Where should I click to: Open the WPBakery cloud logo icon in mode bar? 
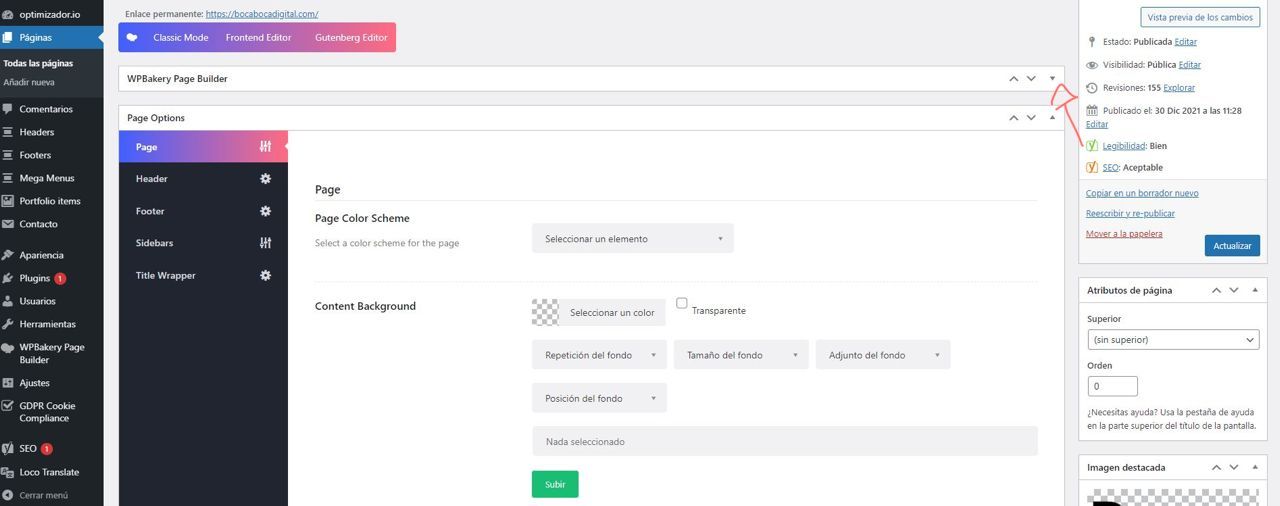132,37
